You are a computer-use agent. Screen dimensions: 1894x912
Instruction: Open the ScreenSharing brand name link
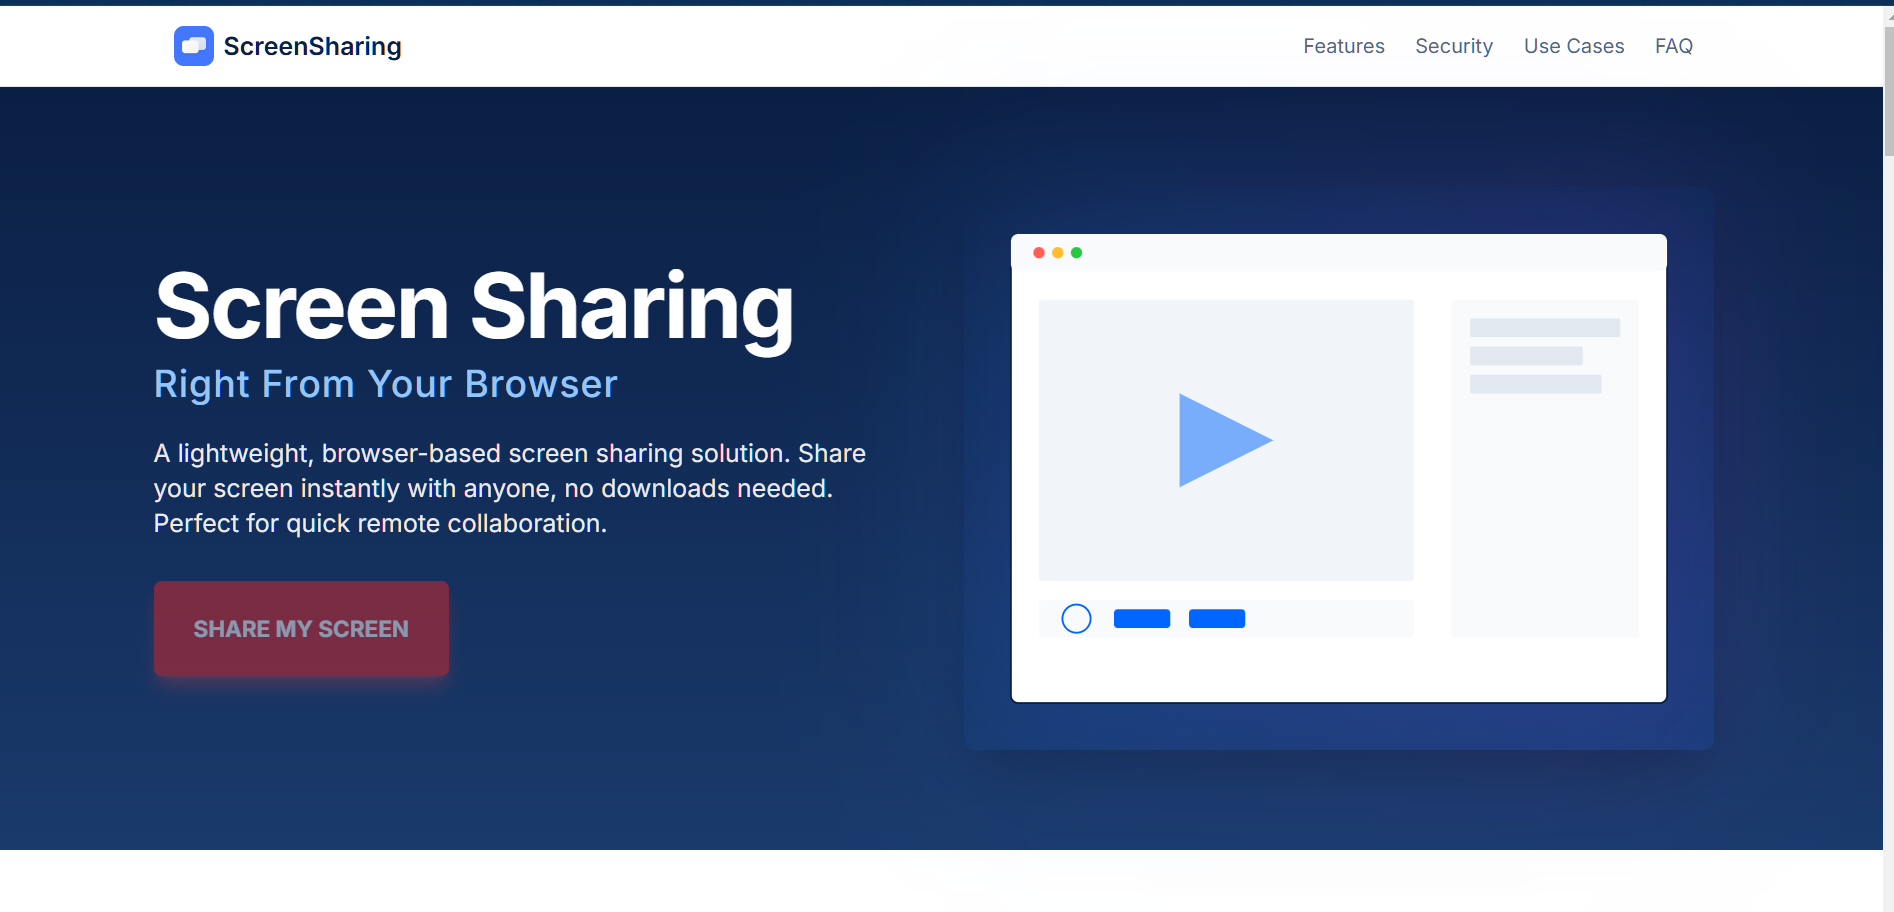312,46
